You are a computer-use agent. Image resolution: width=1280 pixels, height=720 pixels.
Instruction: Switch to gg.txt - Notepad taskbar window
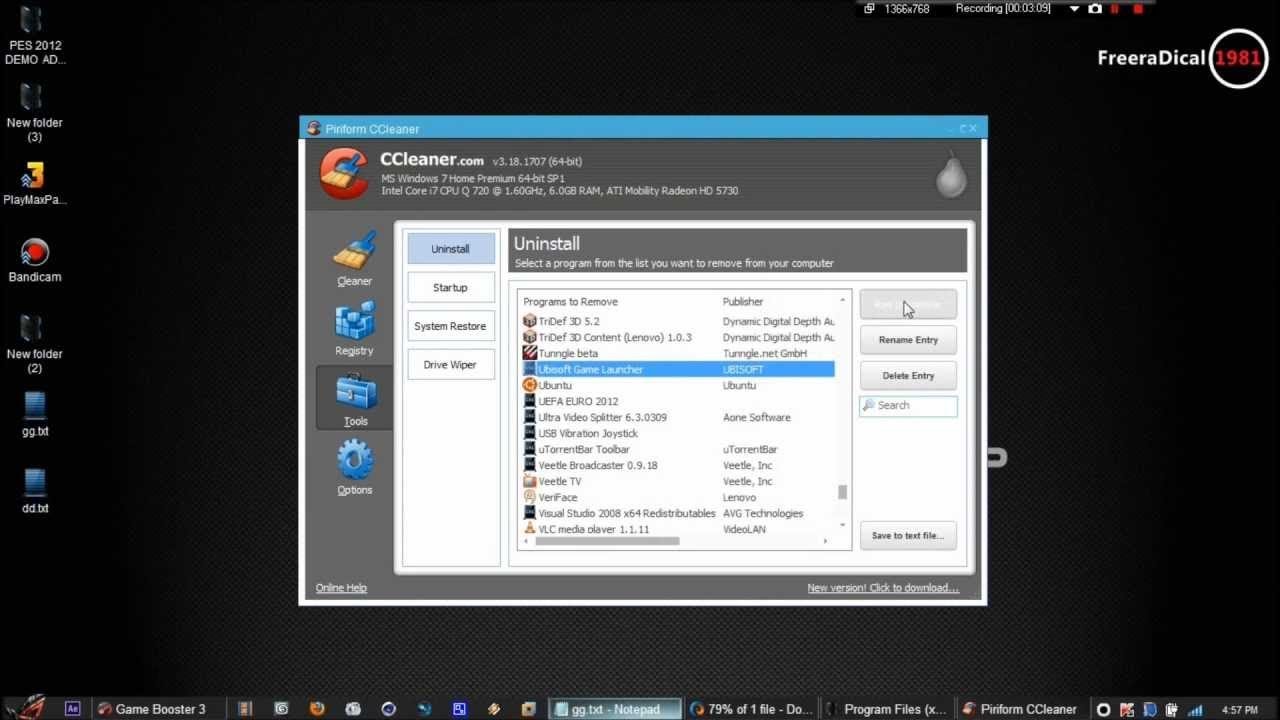[x=615, y=709]
